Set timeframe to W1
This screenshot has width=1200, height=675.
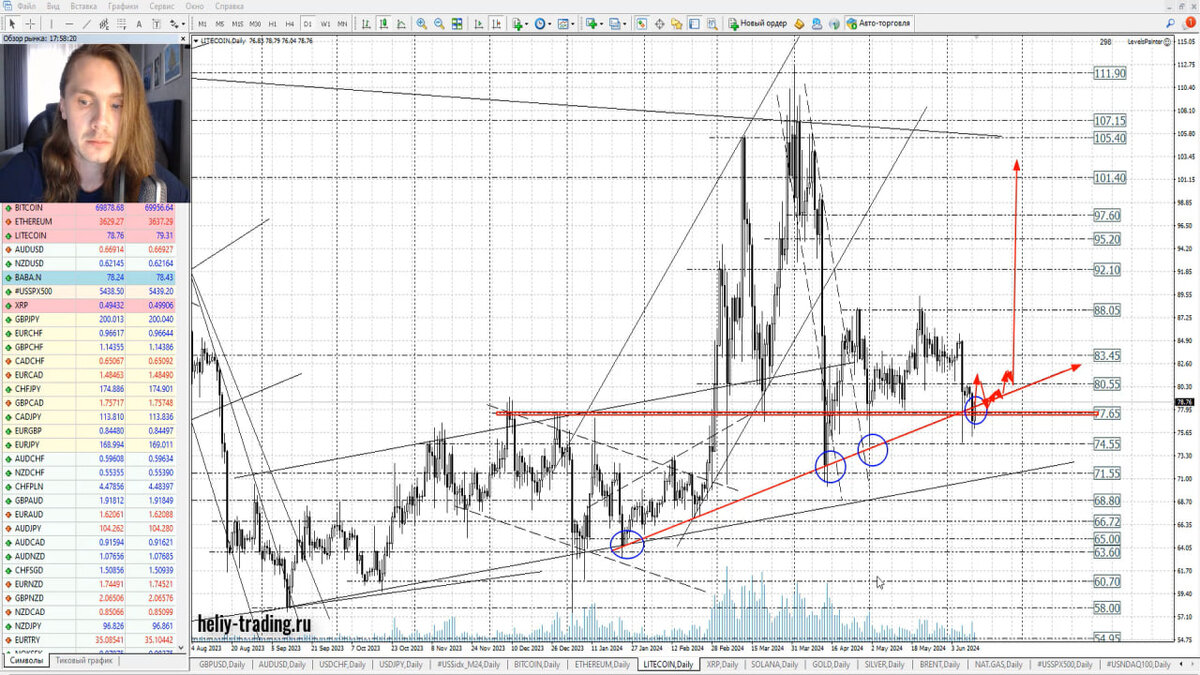(x=325, y=23)
